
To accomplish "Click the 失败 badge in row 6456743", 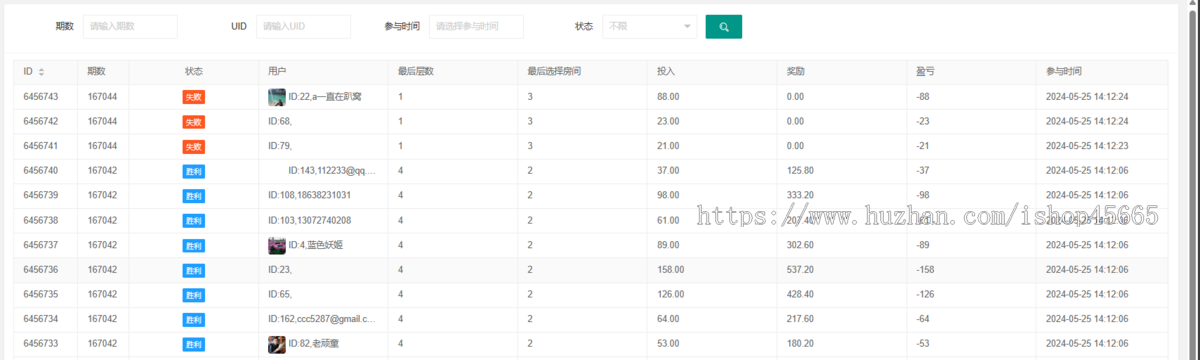I will point(193,97).
